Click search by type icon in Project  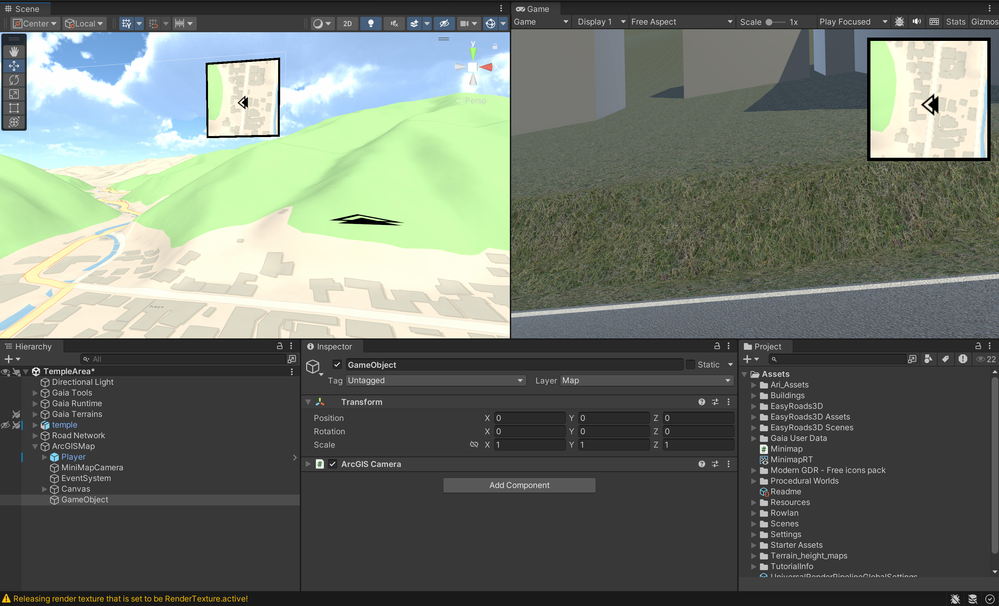pyautogui.click(x=928, y=359)
